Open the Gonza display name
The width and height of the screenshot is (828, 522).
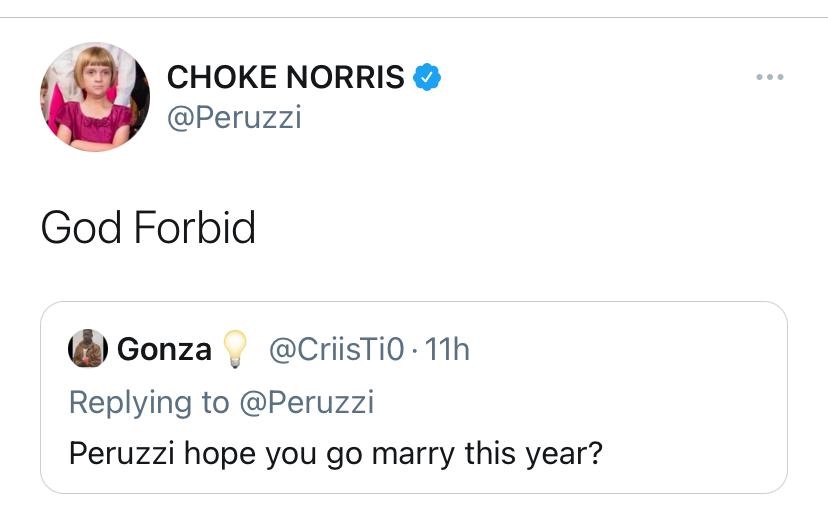164,349
